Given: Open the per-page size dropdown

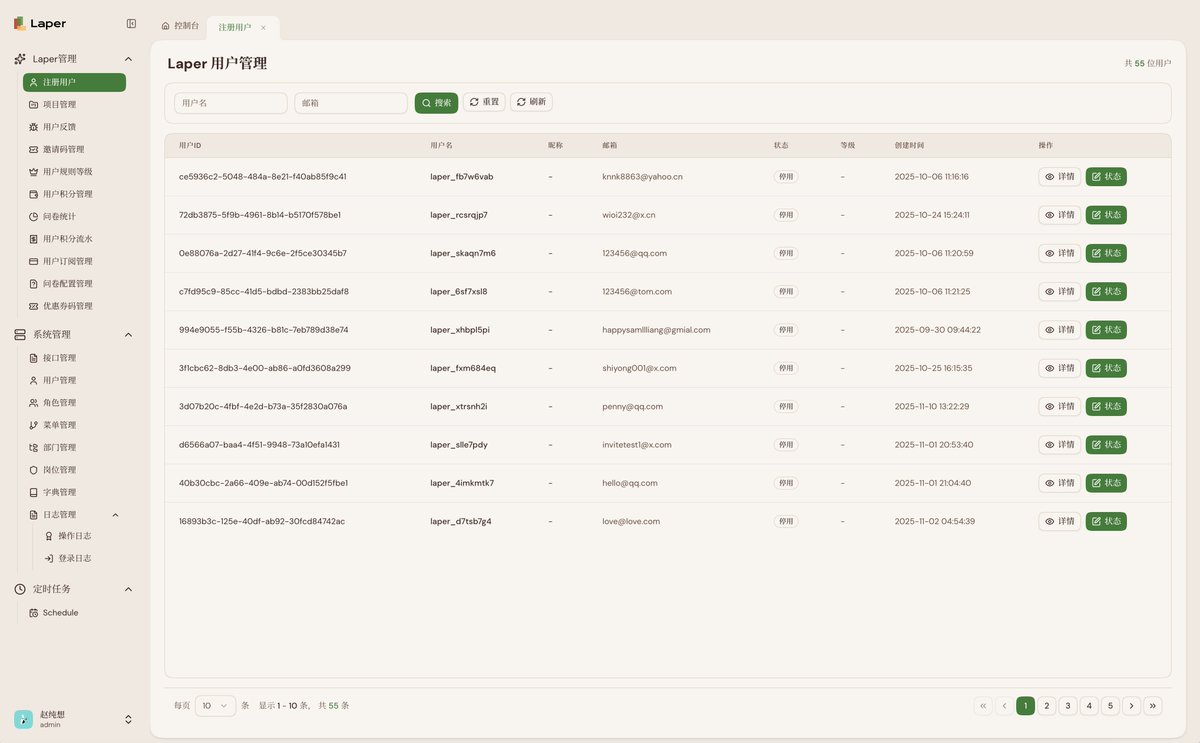Looking at the screenshot, I should (x=216, y=705).
